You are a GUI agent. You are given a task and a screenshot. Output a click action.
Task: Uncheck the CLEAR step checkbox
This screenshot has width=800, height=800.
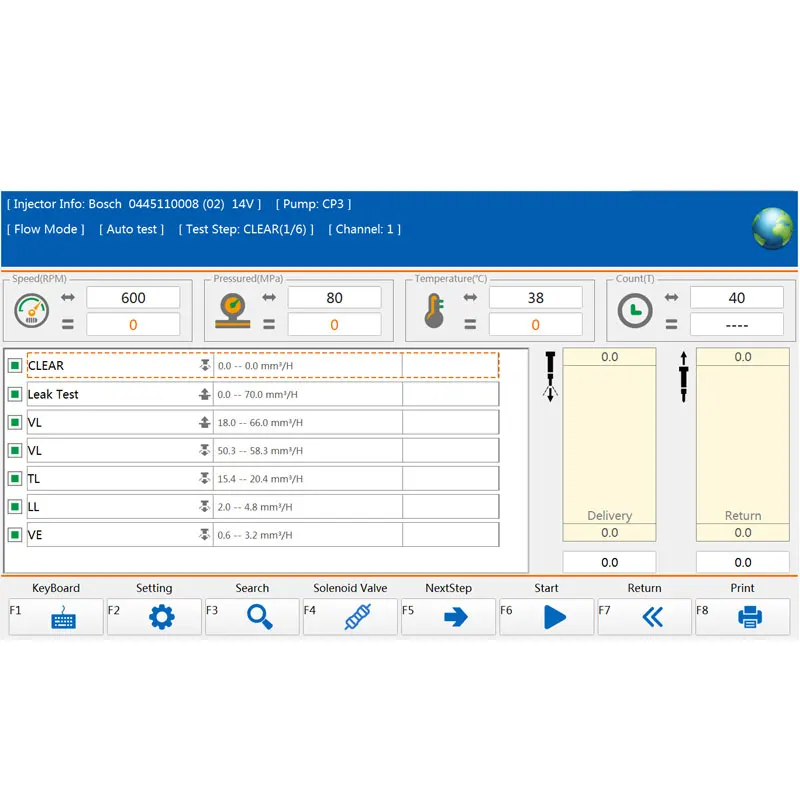point(15,365)
